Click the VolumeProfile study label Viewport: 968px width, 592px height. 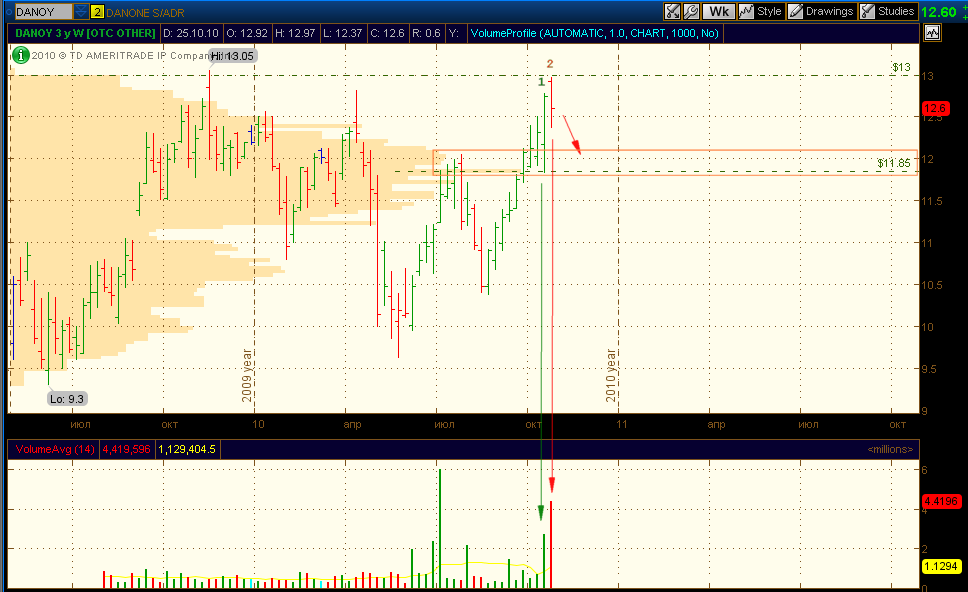595,33
